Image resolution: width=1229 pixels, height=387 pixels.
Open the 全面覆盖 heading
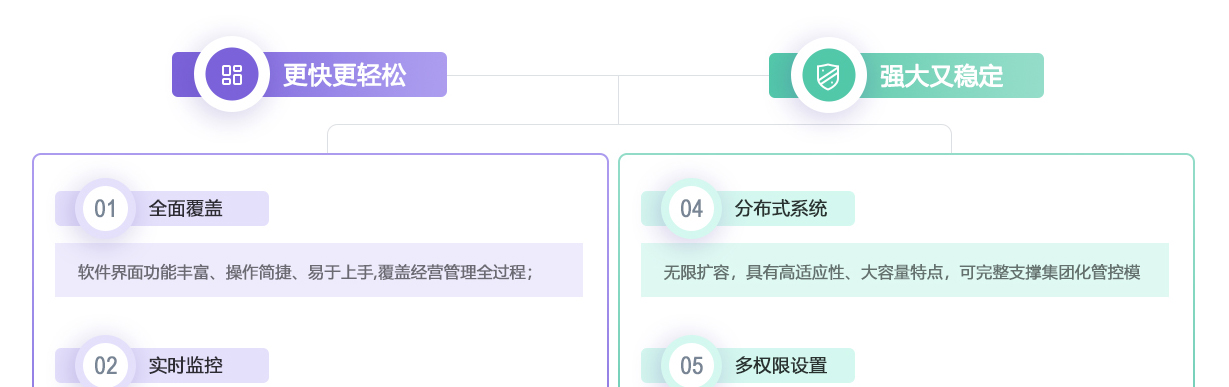pyautogui.click(x=186, y=209)
